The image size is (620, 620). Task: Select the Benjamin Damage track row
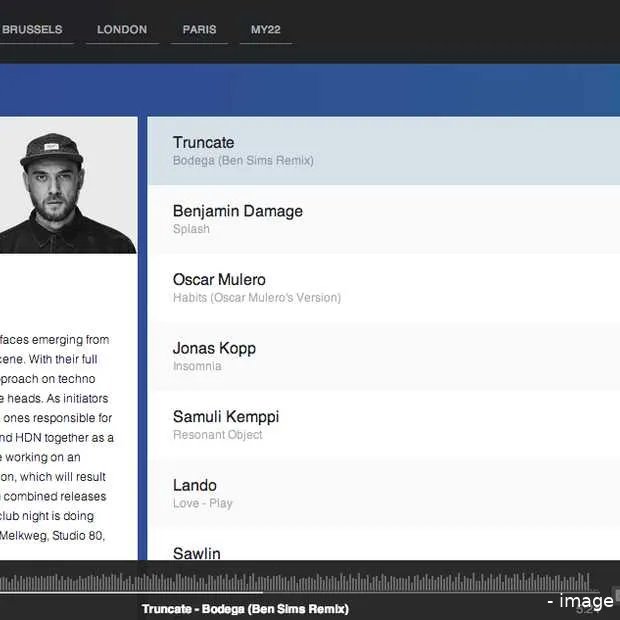(384, 219)
